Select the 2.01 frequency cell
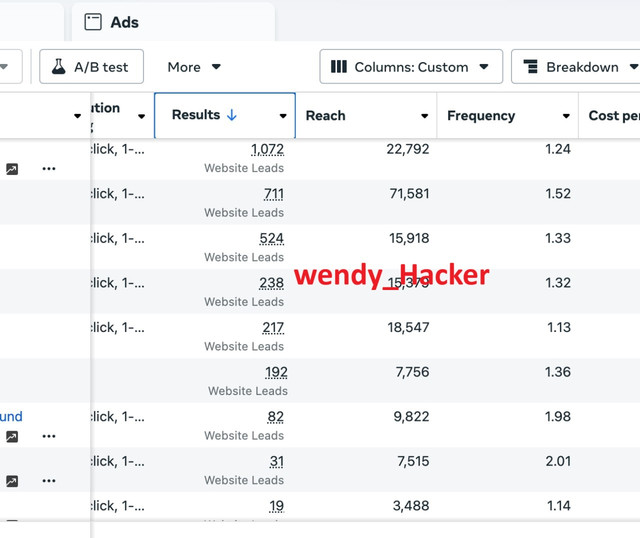The width and height of the screenshot is (640, 538). coord(558,461)
